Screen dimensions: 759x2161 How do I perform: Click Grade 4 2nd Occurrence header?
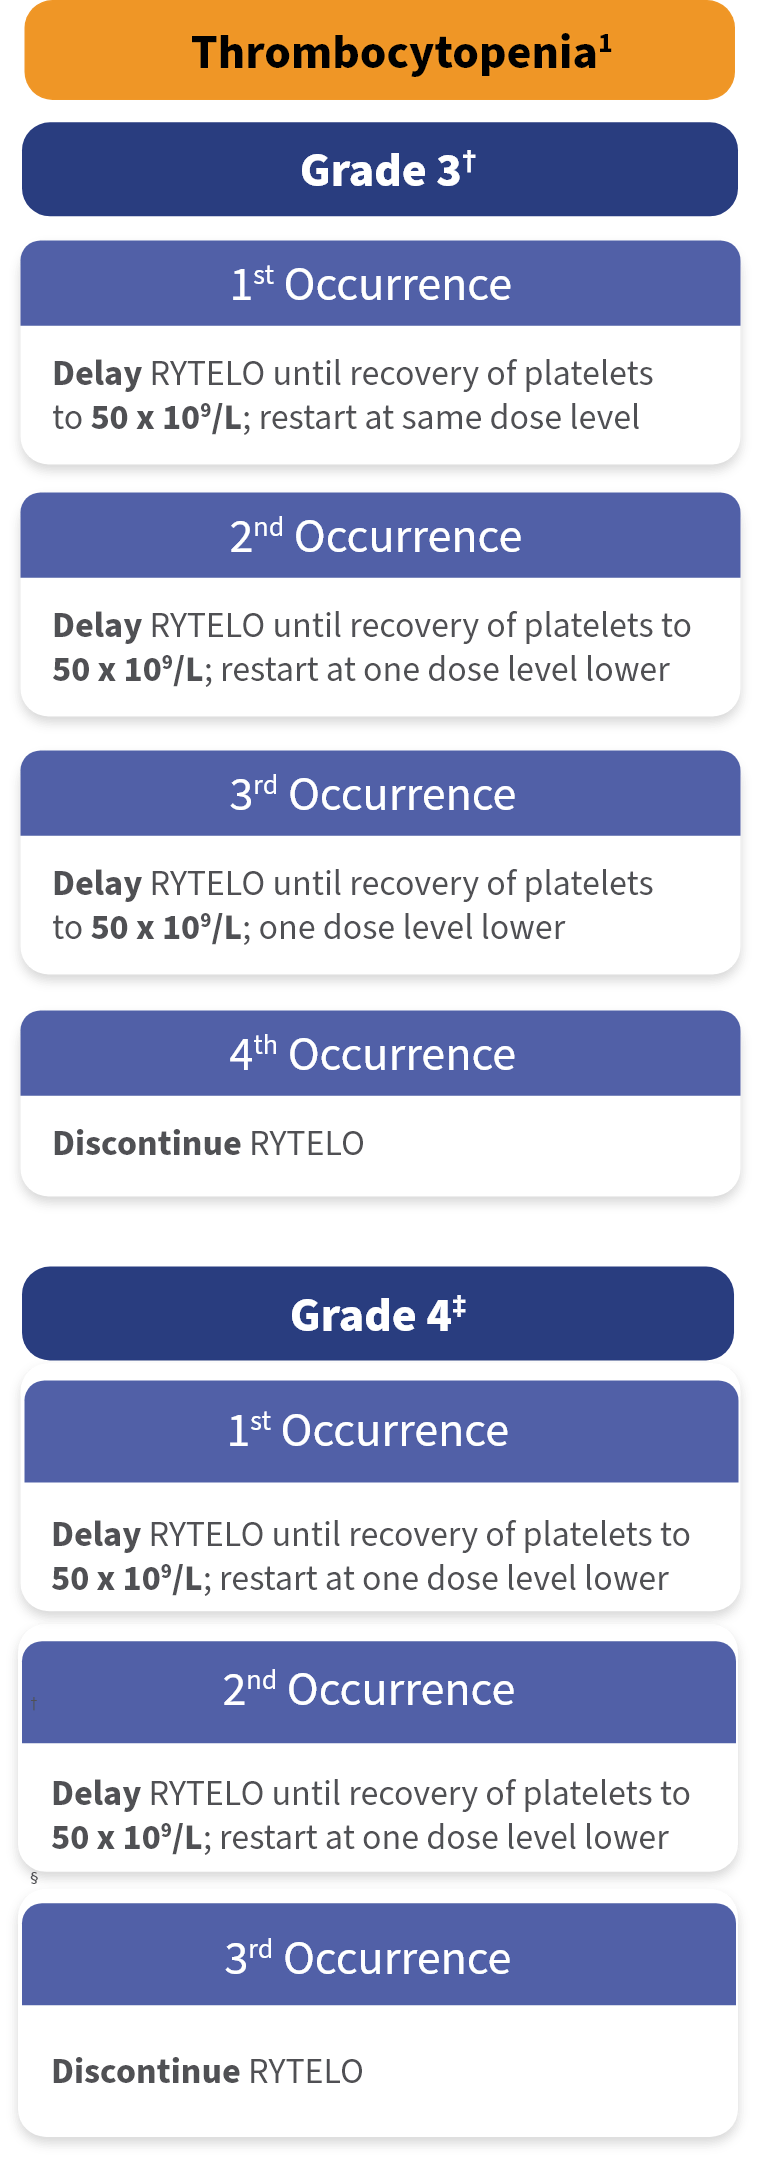point(379,1692)
